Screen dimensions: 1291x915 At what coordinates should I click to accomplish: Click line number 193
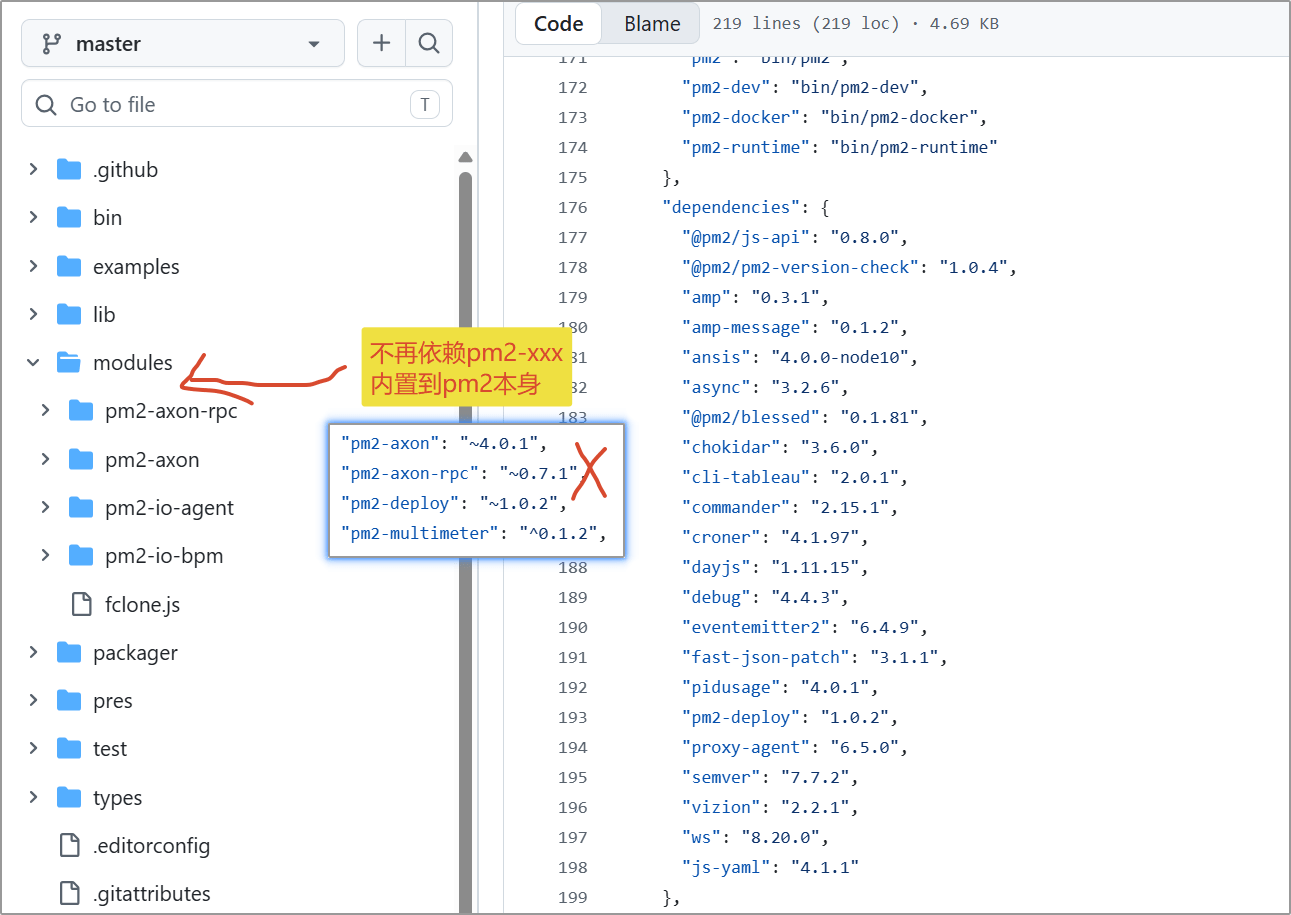tap(573, 717)
